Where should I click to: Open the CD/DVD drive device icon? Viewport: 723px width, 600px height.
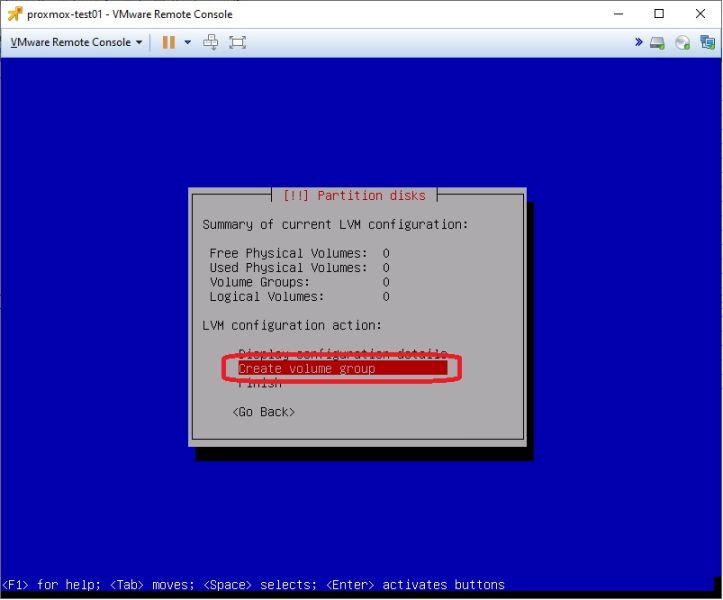coord(682,43)
